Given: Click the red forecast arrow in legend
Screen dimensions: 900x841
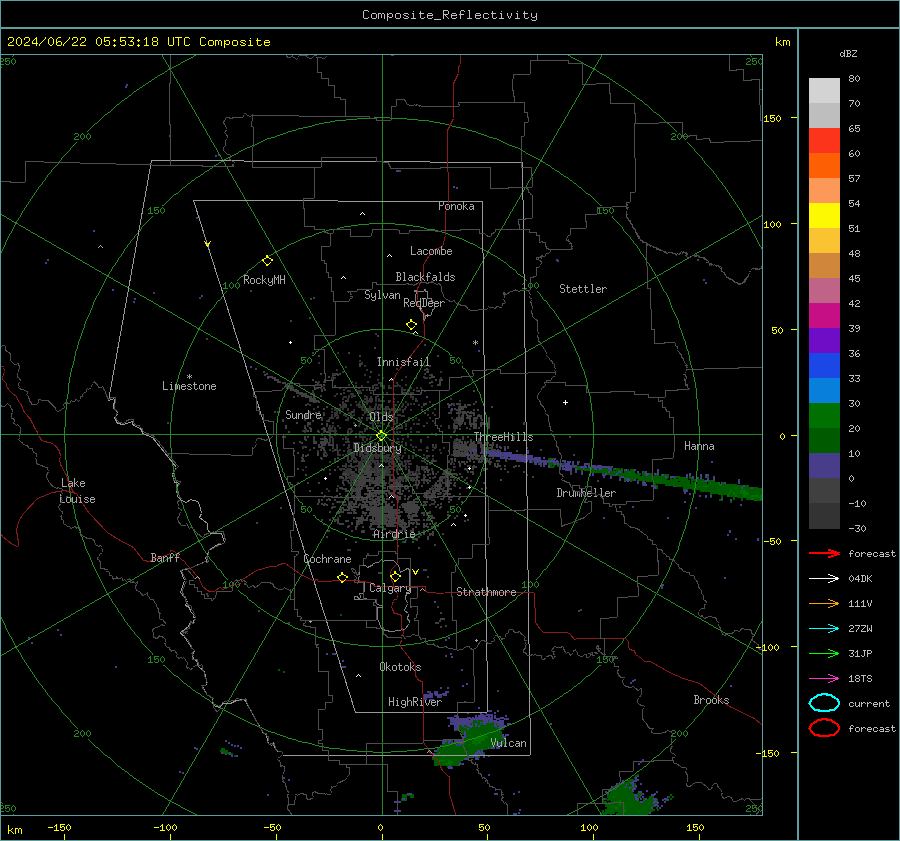Looking at the screenshot, I should coord(824,553).
